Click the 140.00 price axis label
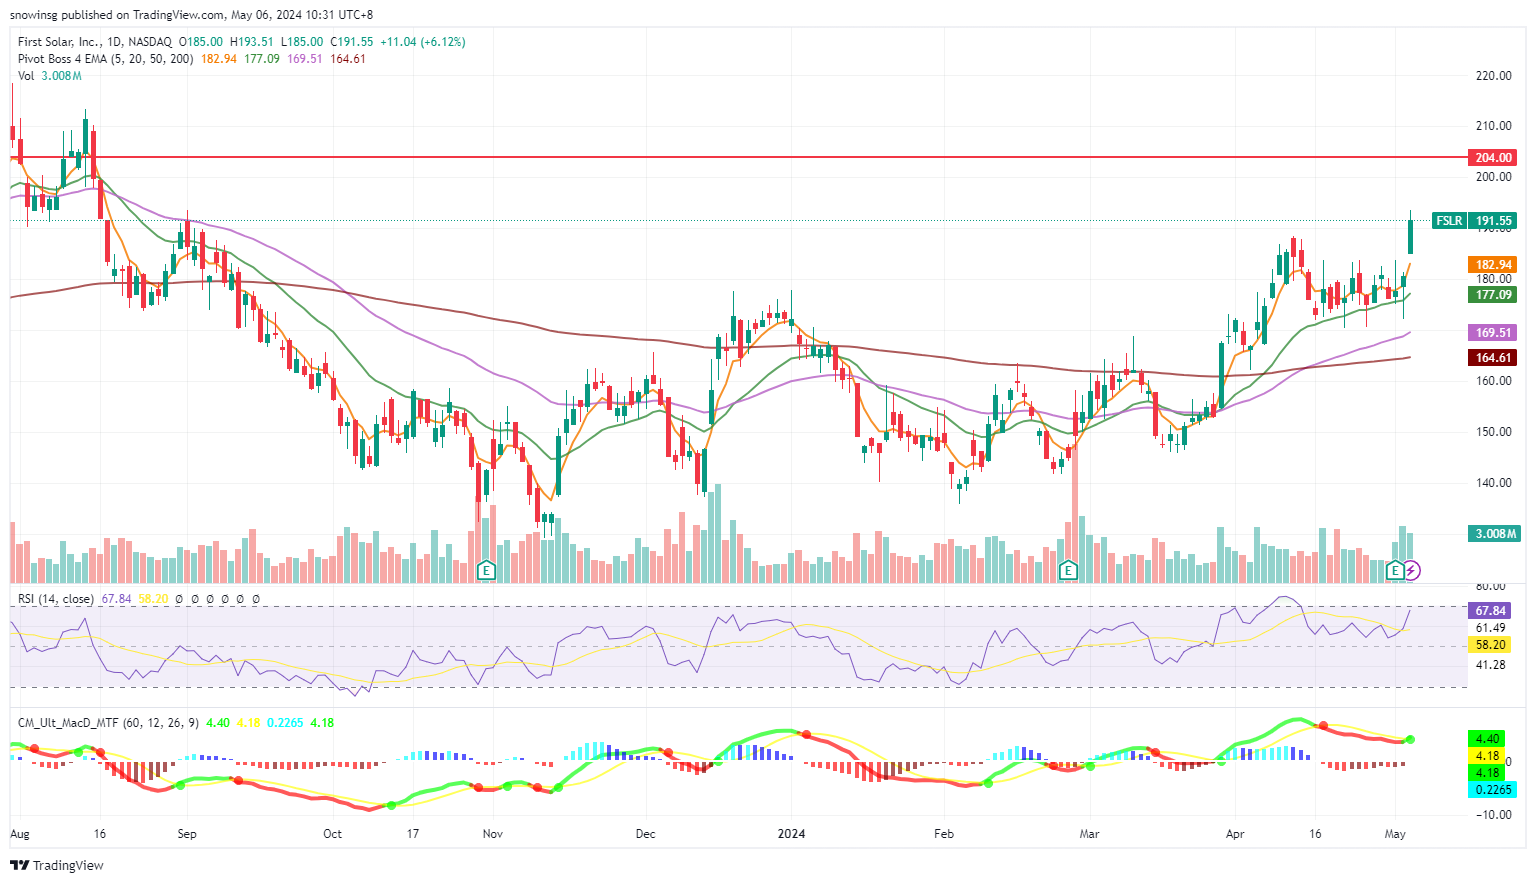 pyautogui.click(x=1493, y=483)
